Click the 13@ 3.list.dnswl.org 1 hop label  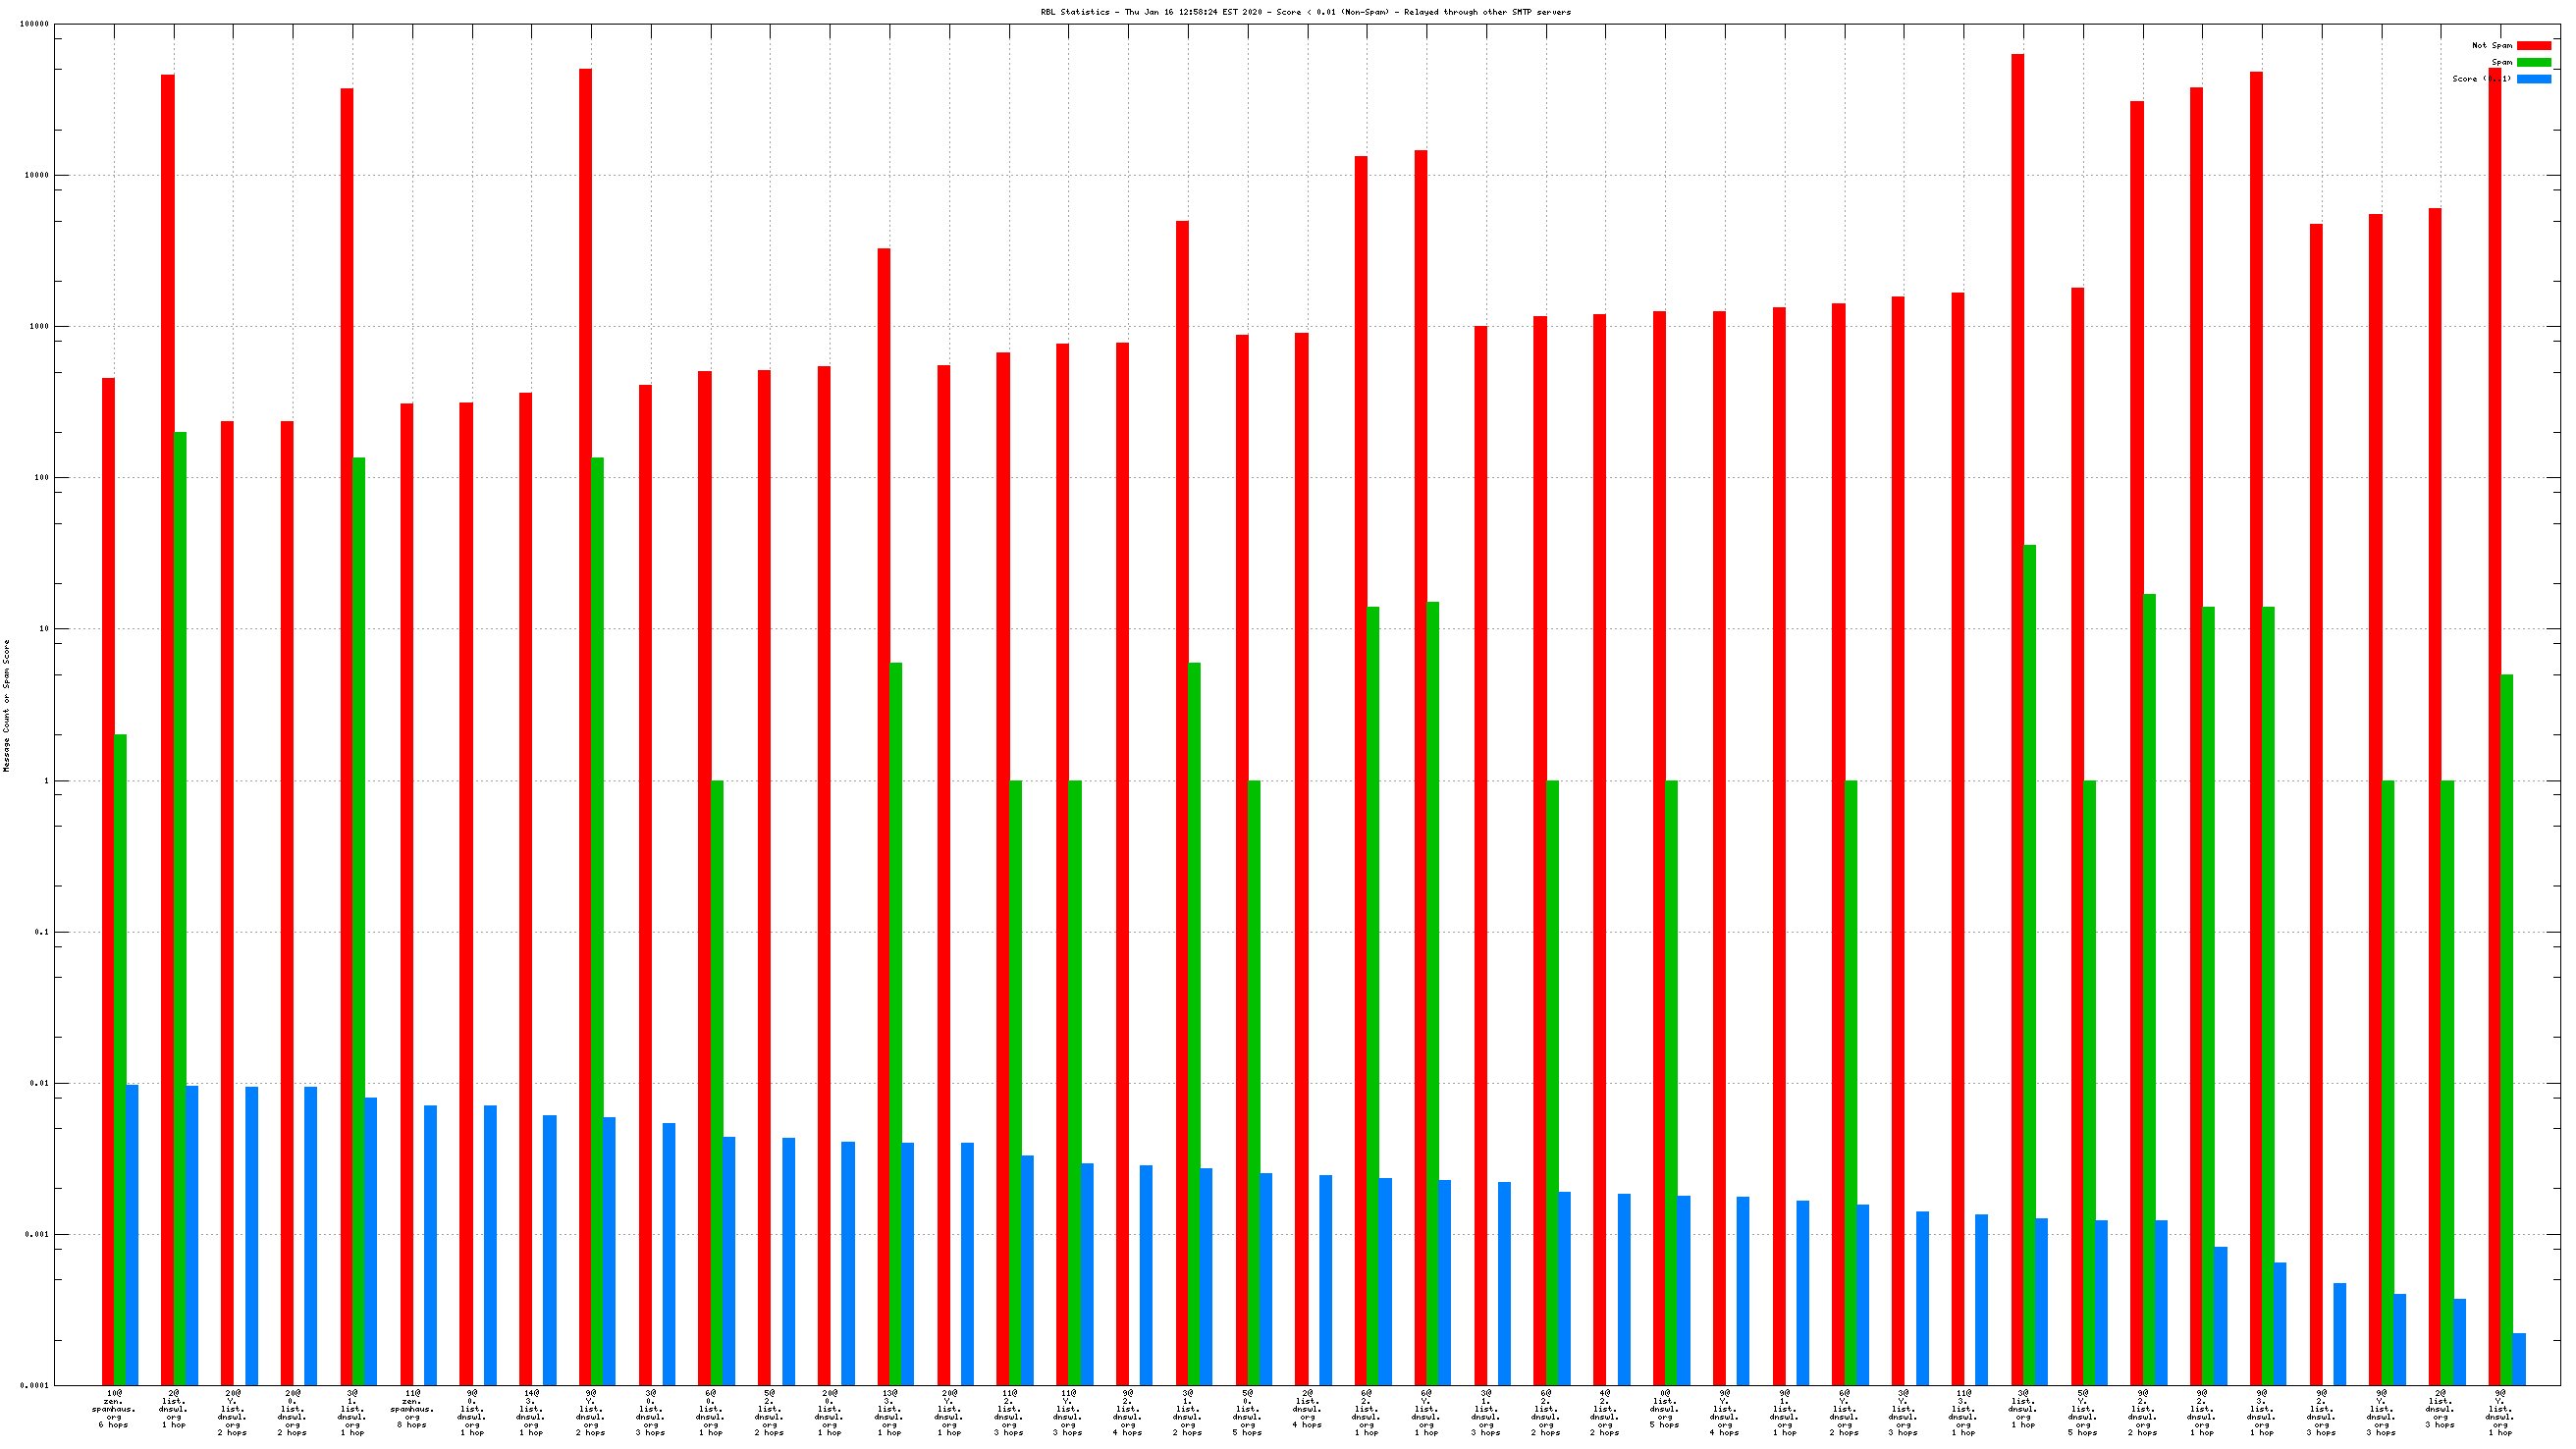click(x=888, y=1412)
